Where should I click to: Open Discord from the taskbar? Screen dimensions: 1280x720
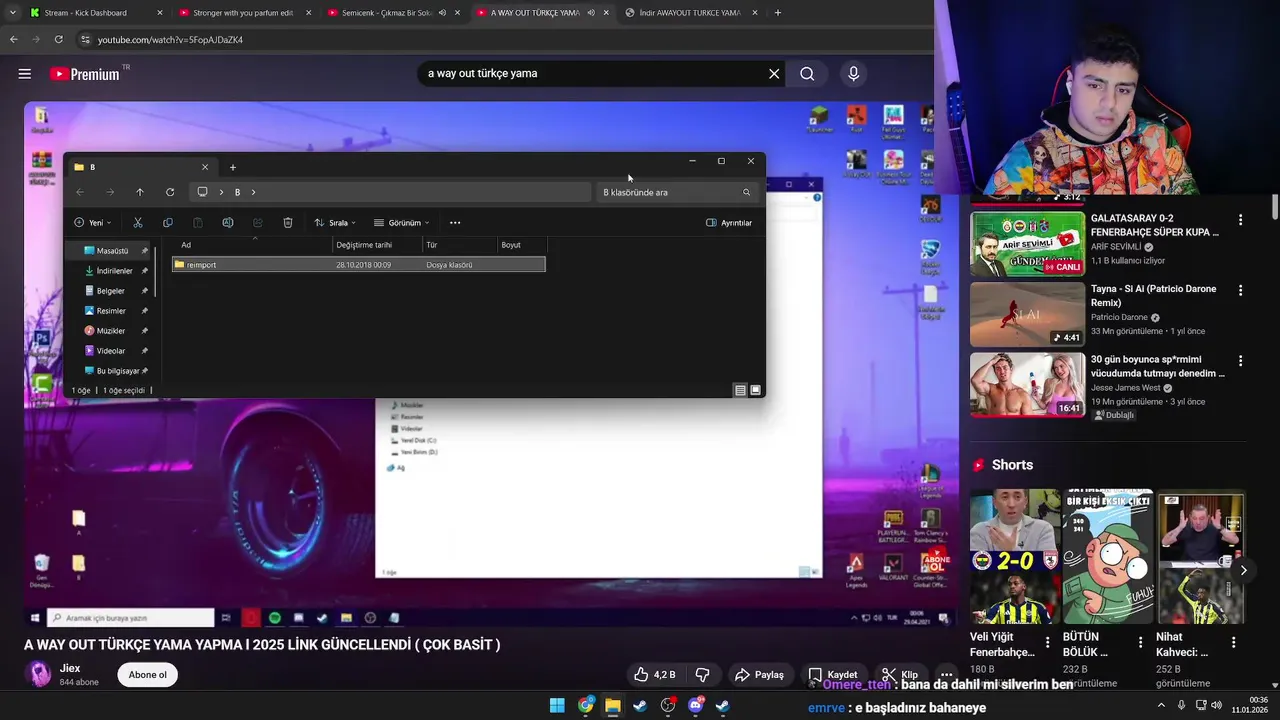pyautogui.click(x=695, y=706)
